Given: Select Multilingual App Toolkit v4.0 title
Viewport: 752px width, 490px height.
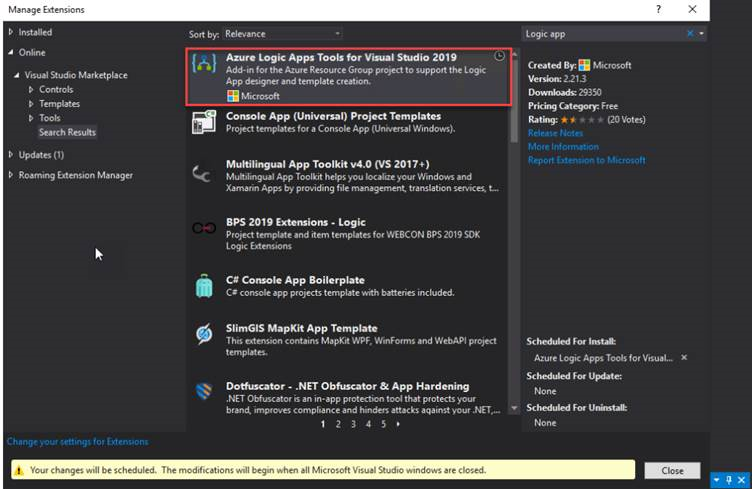Looking at the screenshot, I should pyautogui.click(x=328, y=164).
